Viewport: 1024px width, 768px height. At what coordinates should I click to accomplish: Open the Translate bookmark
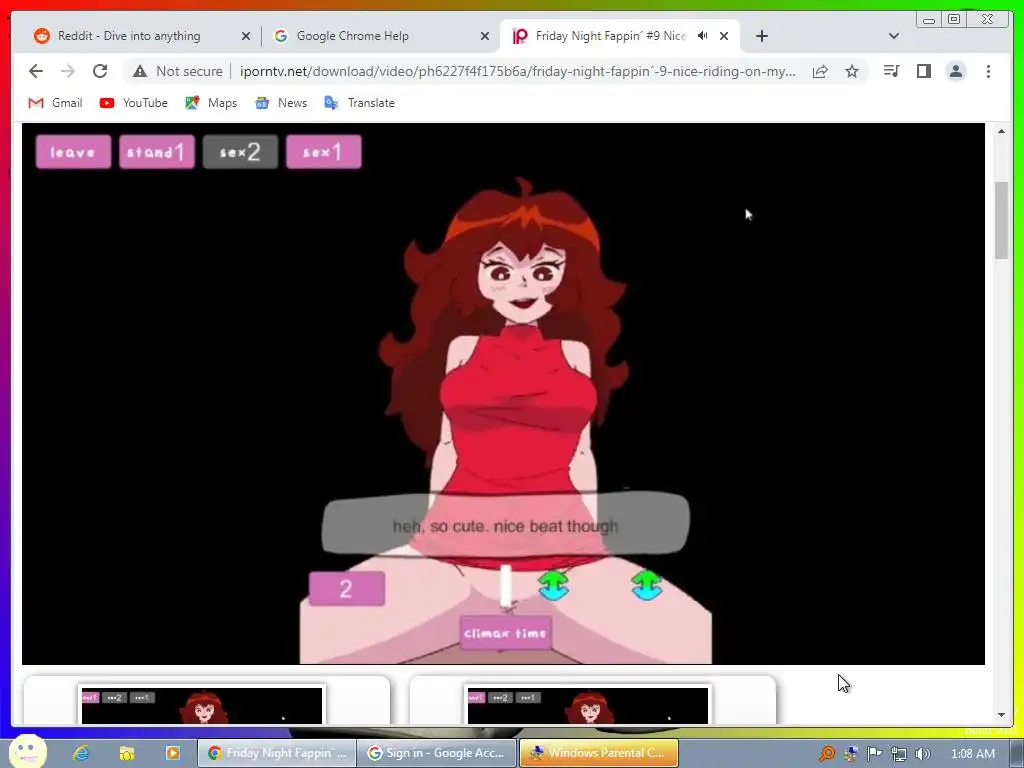pyautogui.click(x=360, y=103)
